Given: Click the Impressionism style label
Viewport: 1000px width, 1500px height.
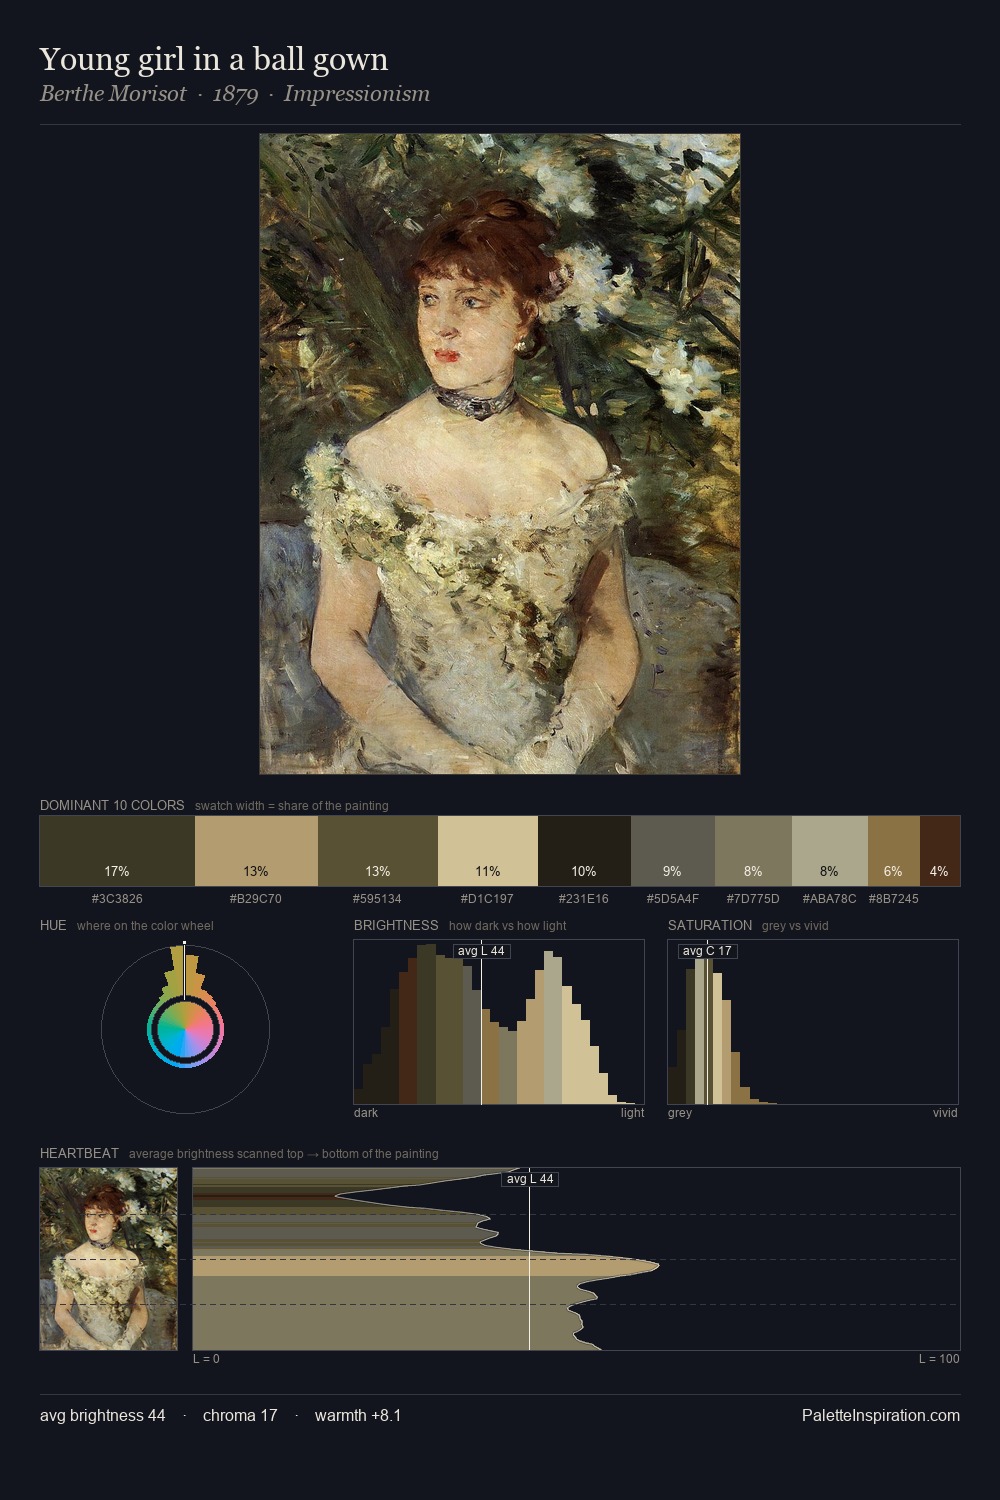Looking at the screenshot, I should tap(357, 94).
